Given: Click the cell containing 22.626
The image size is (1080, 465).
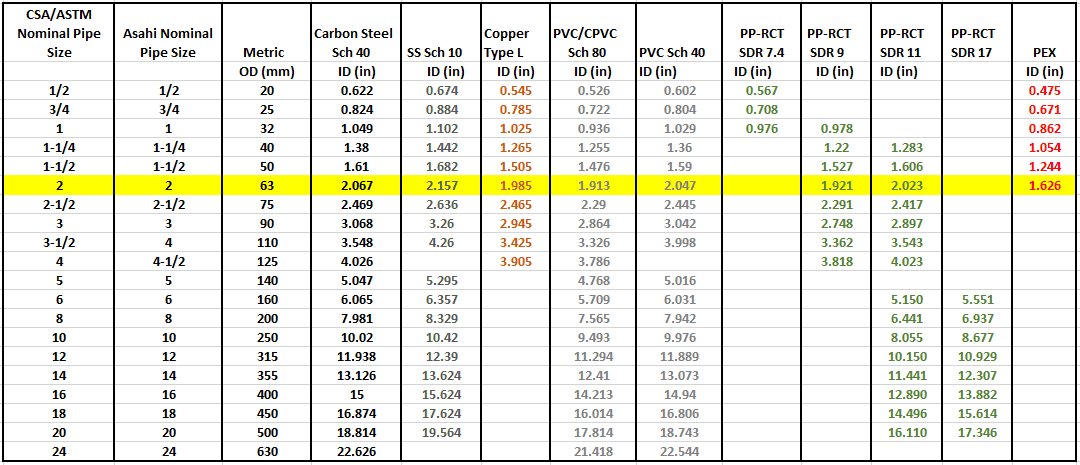Looking at the screenshot, I should (353, 453).
